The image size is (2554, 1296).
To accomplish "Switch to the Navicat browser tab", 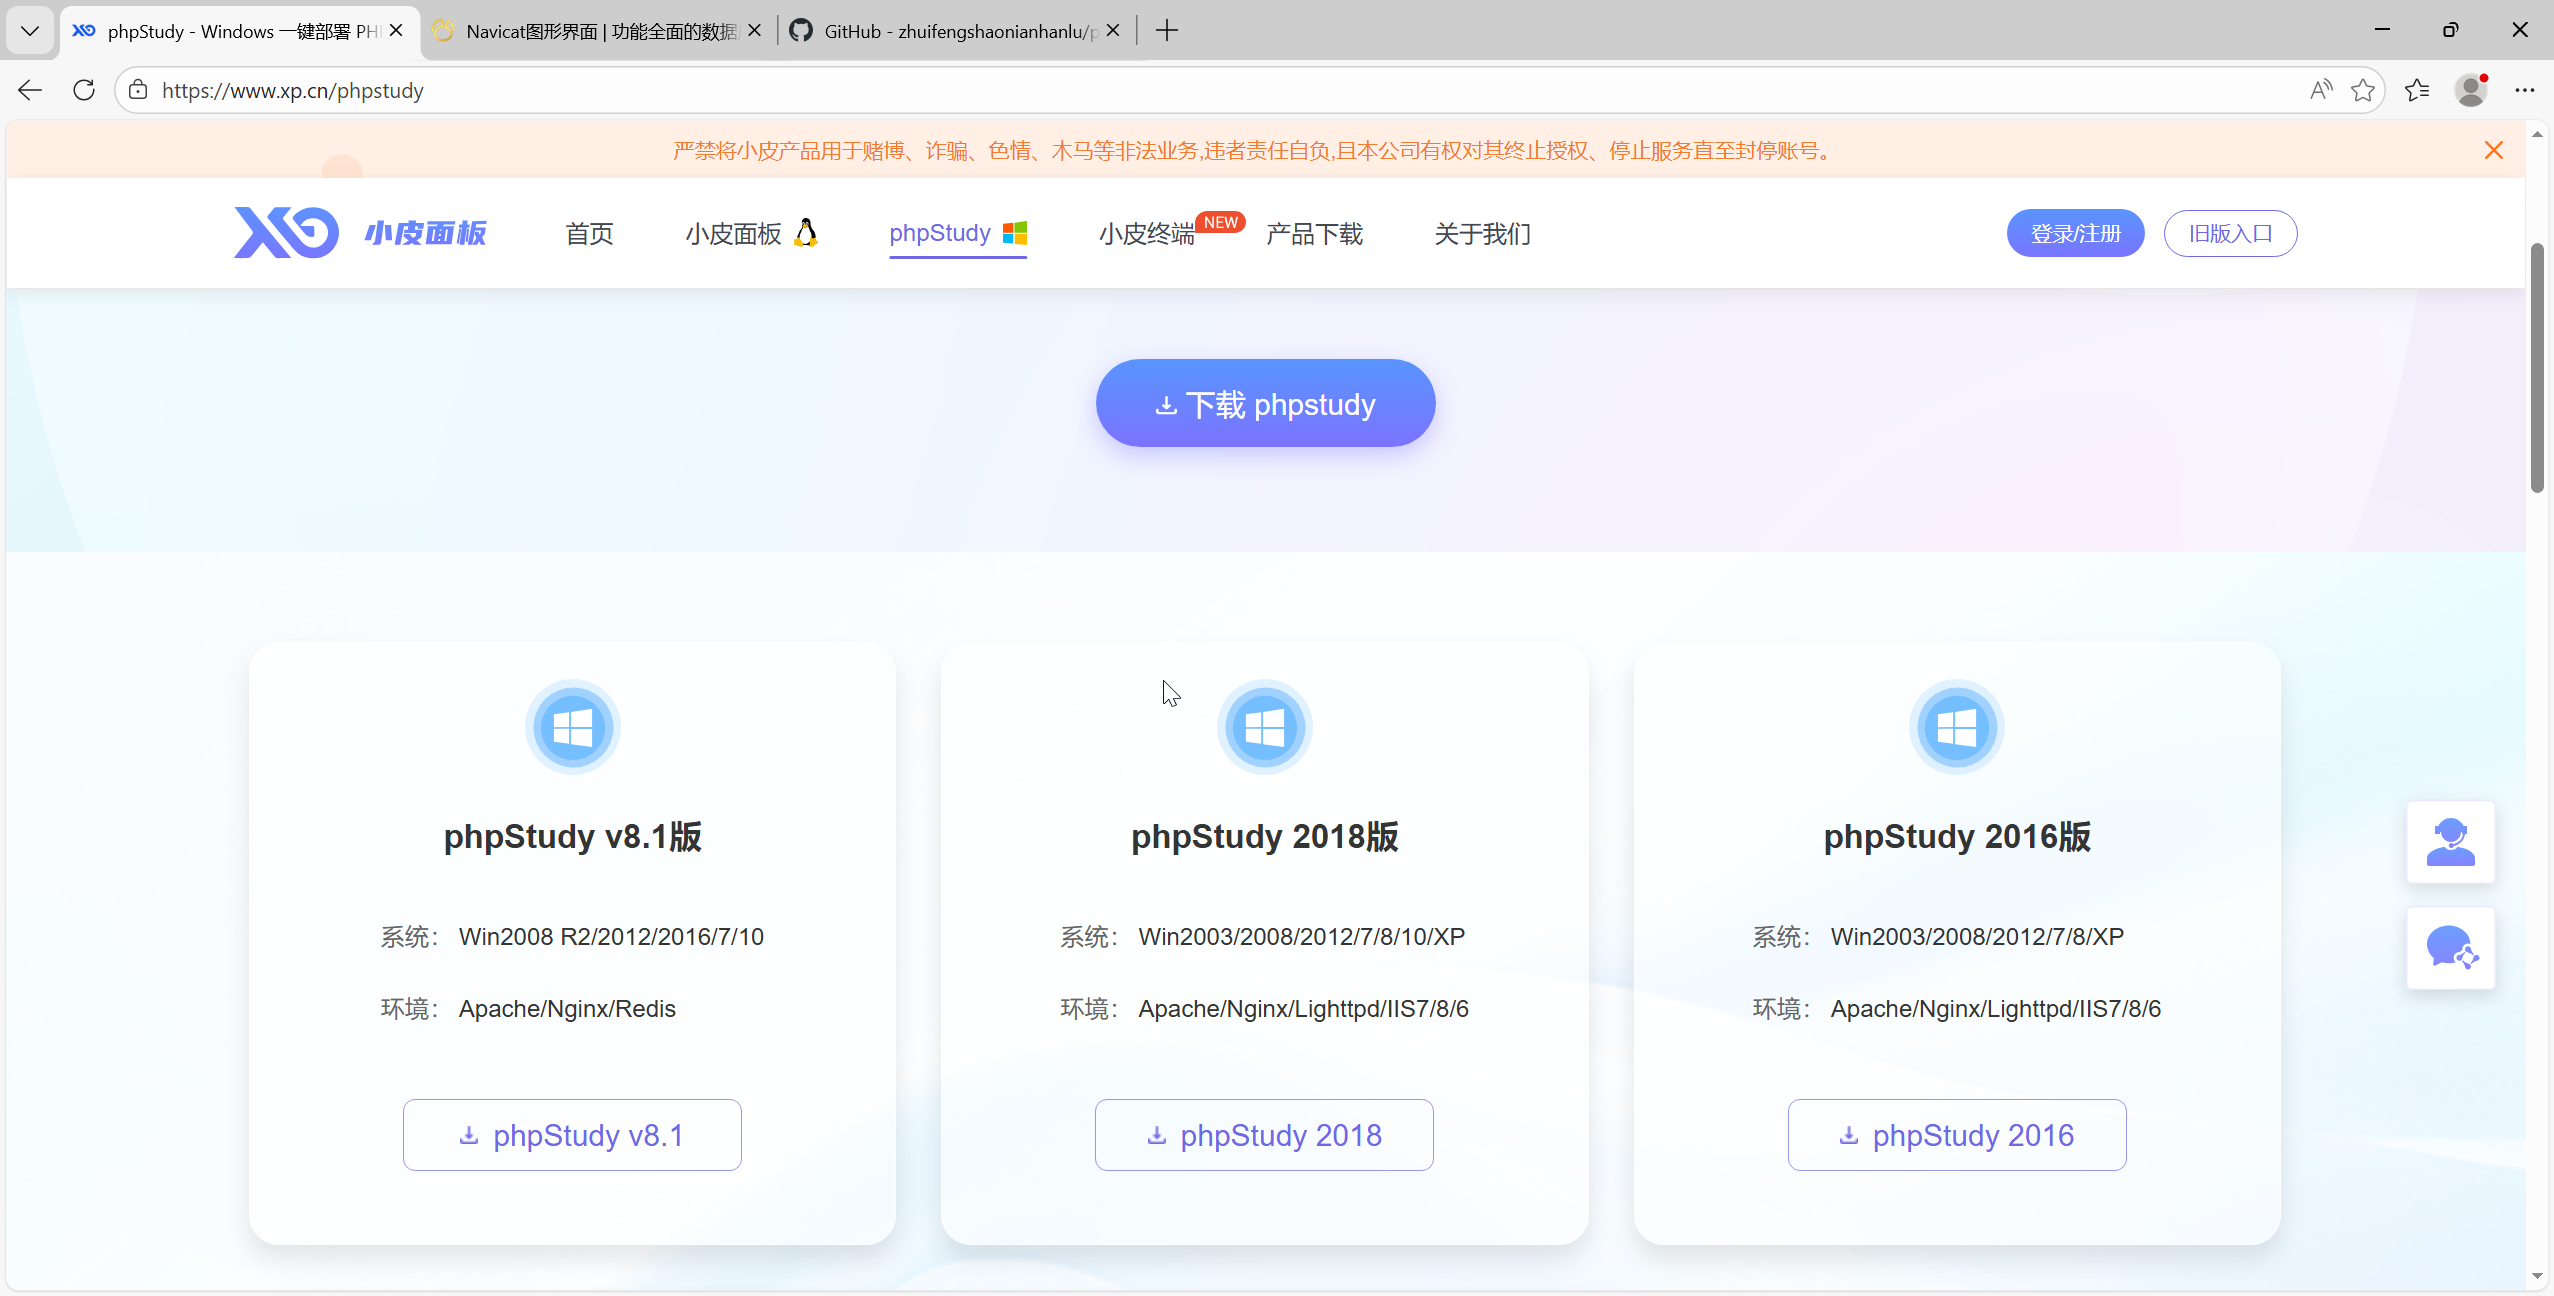I will click(590, 31).
